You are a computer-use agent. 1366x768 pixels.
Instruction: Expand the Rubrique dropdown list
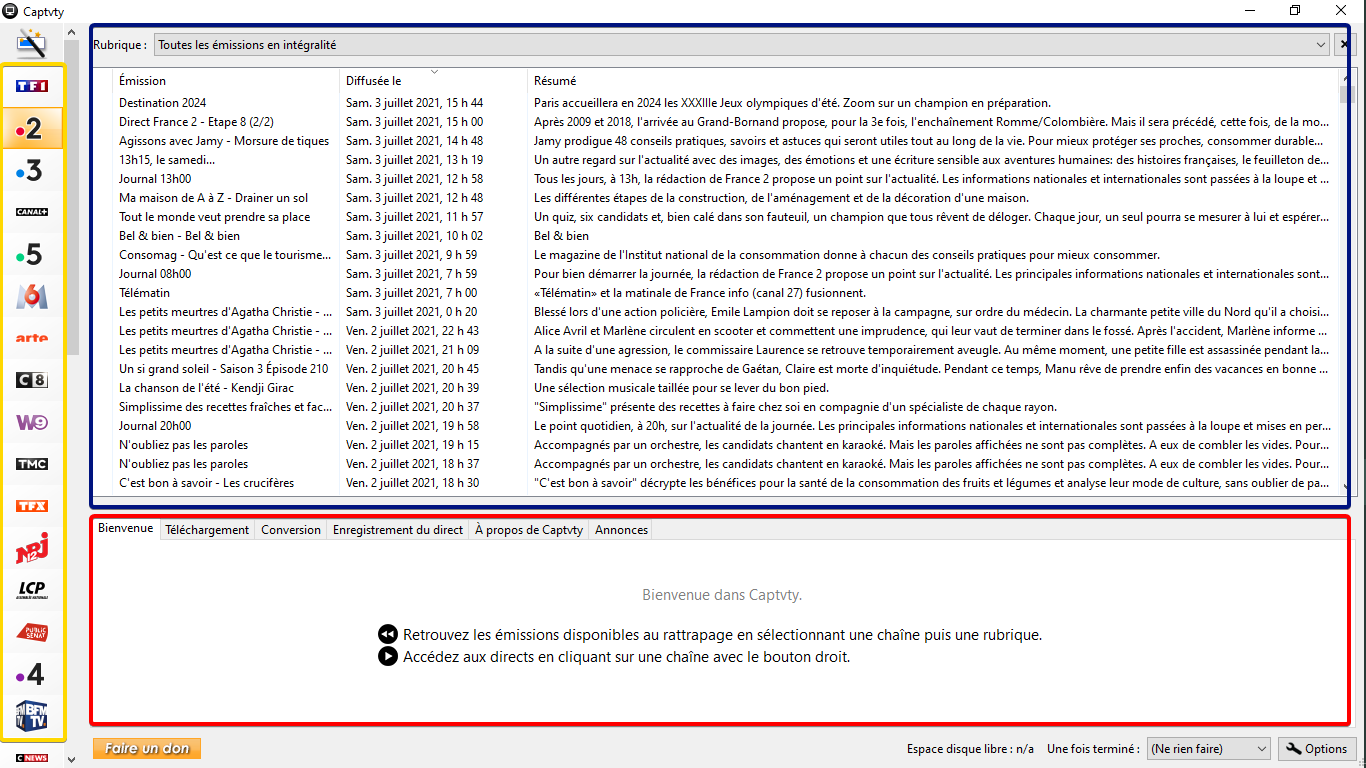click(x=1321, y=45)
